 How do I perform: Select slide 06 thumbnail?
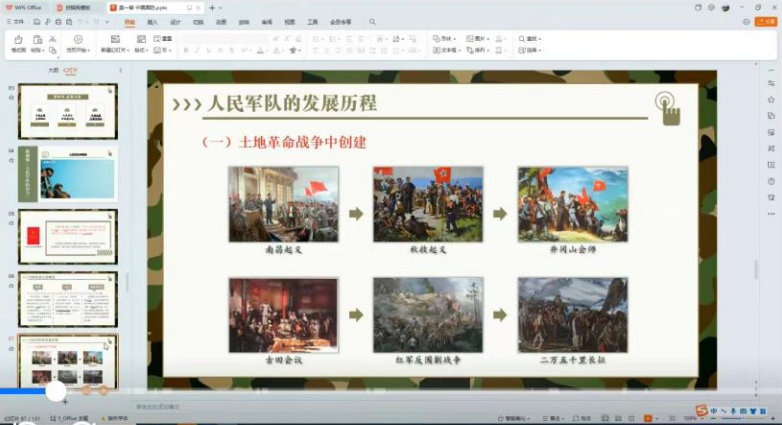(x=68, y=299)
